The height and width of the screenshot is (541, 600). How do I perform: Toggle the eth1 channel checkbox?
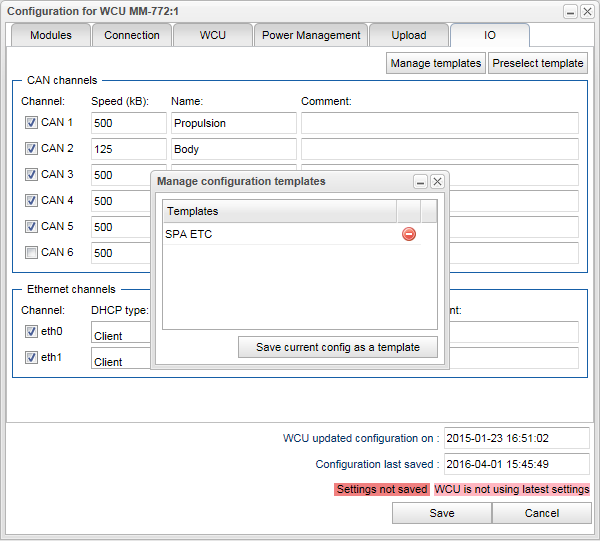pos(32,357)
